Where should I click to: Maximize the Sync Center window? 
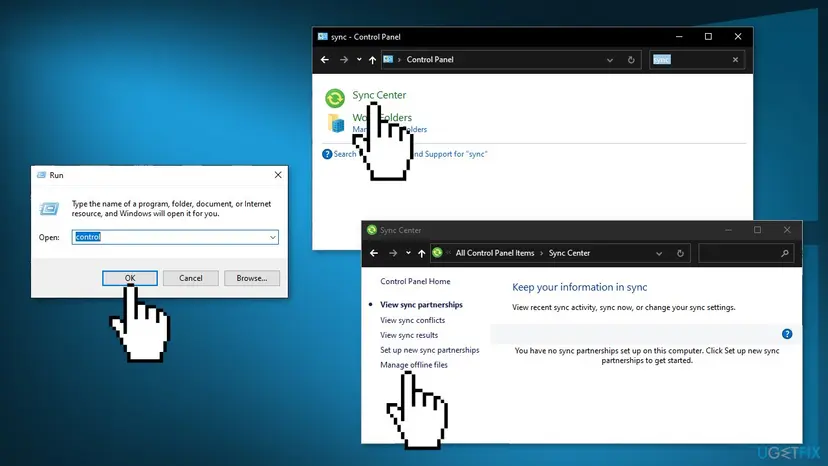pos(757,230)
